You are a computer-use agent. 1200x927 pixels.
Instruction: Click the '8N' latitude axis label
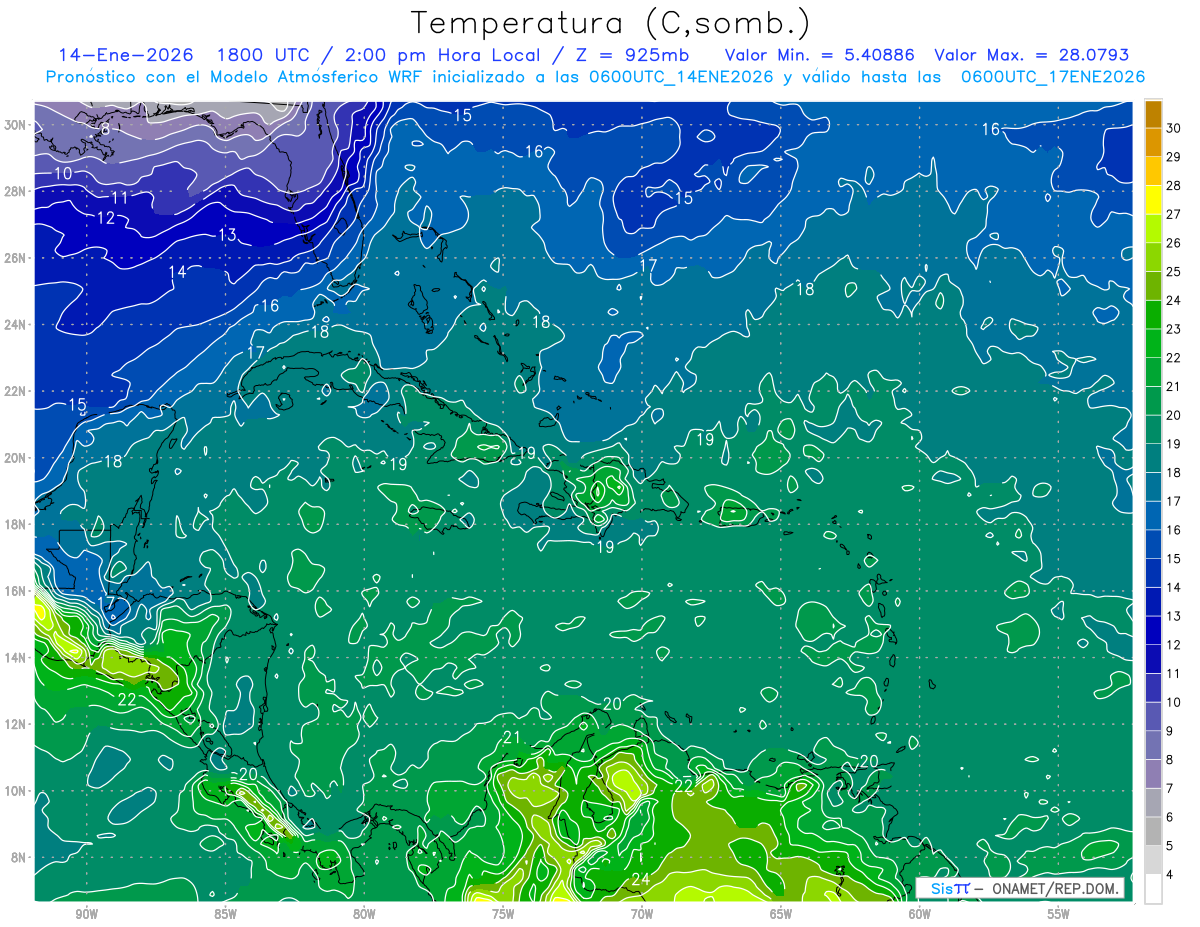(x=18, y=857)
